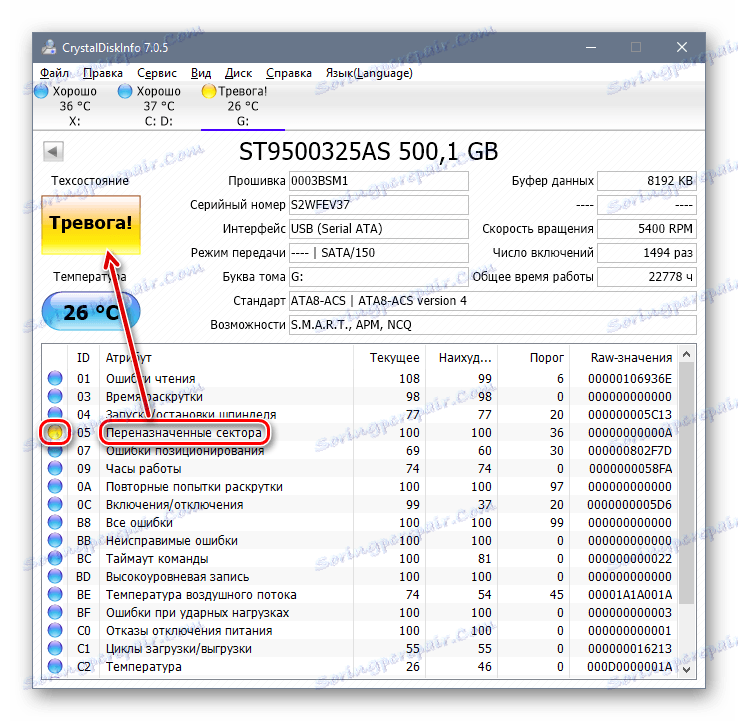738x721 pixels.
Task: Select the Ошибки позиционирования attribute row
Action: coord(360,450)
